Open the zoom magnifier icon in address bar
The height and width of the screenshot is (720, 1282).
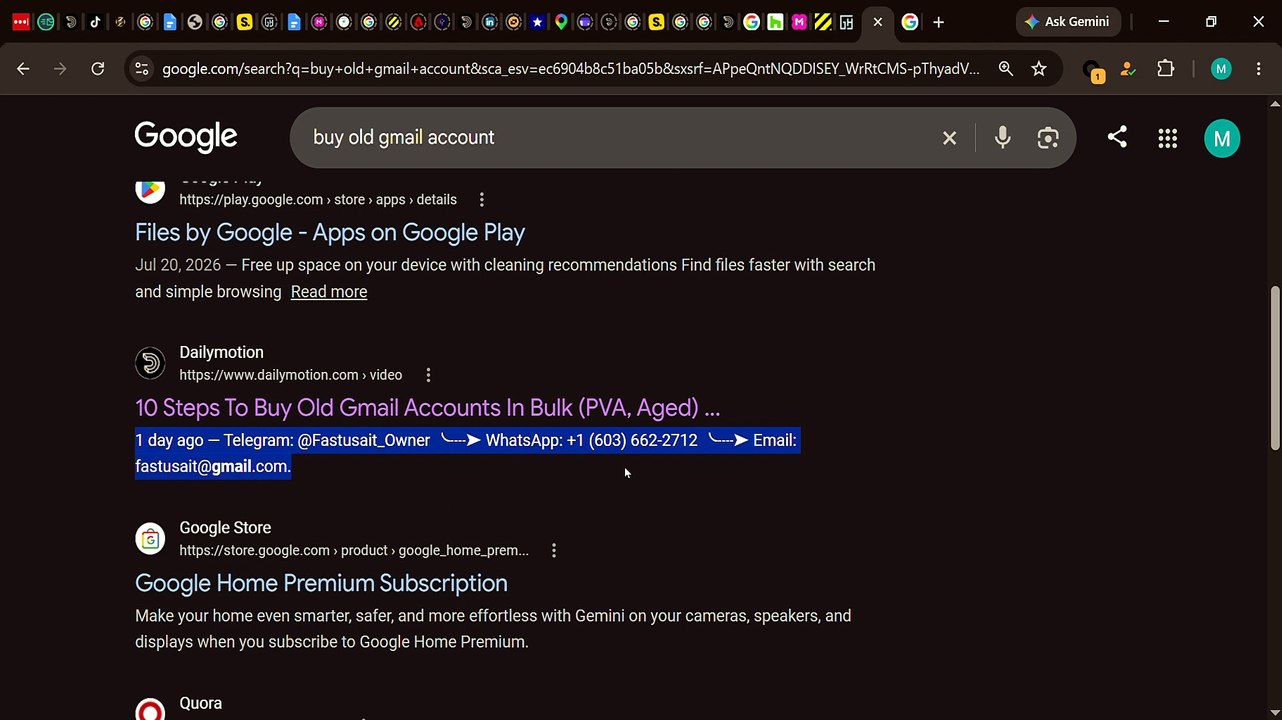coord(1005,69)
